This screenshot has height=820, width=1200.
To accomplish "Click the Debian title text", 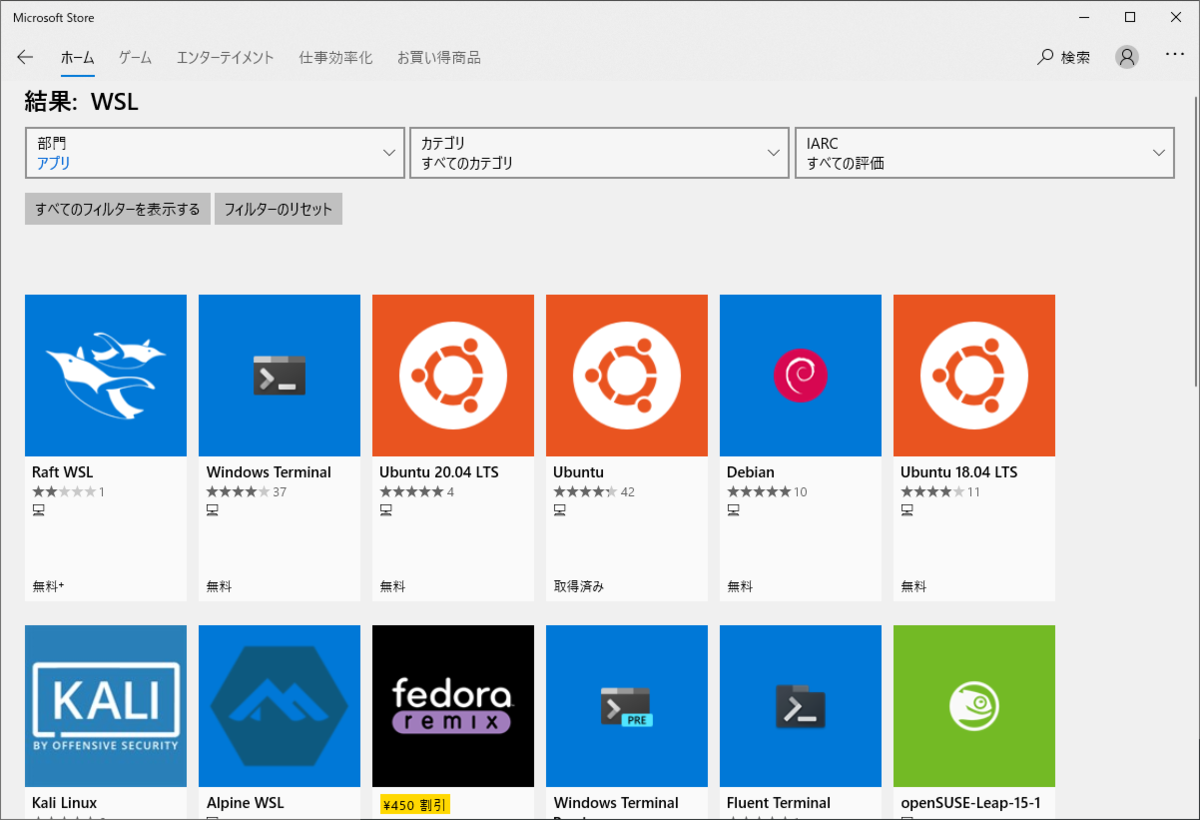I will point(751,472).
